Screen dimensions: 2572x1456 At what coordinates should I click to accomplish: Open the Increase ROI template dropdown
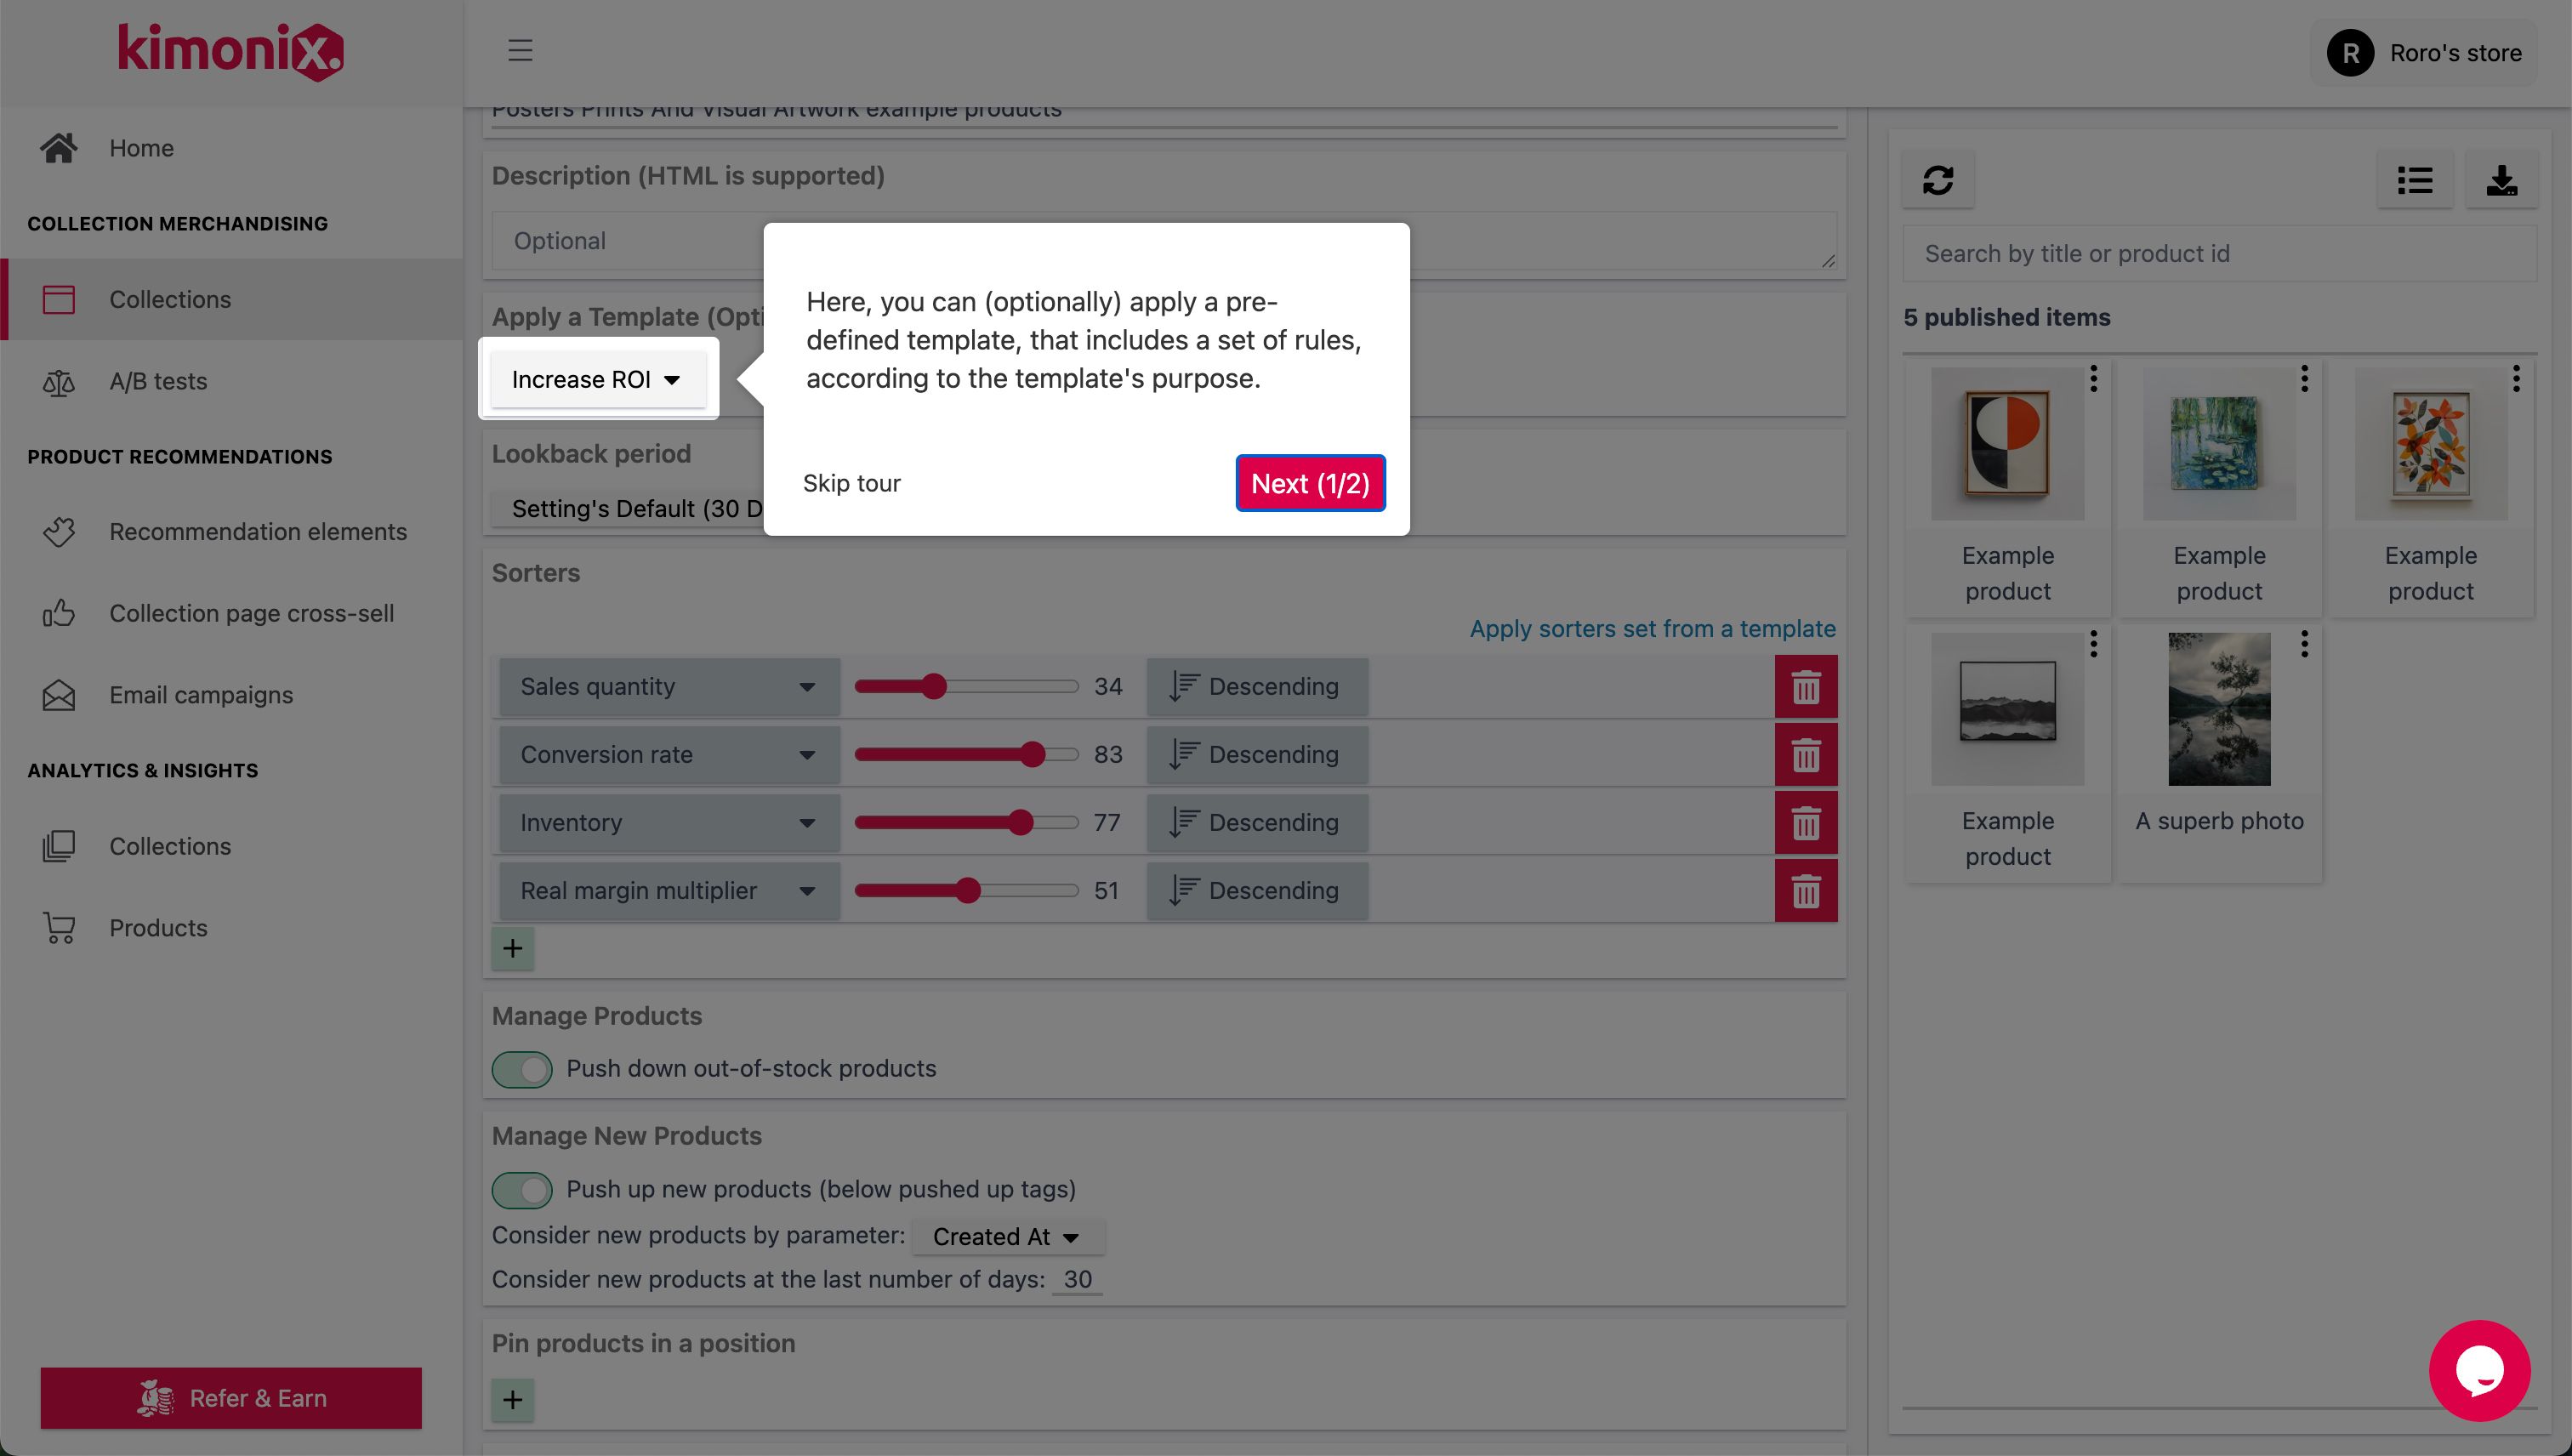[x=598, y=379]
